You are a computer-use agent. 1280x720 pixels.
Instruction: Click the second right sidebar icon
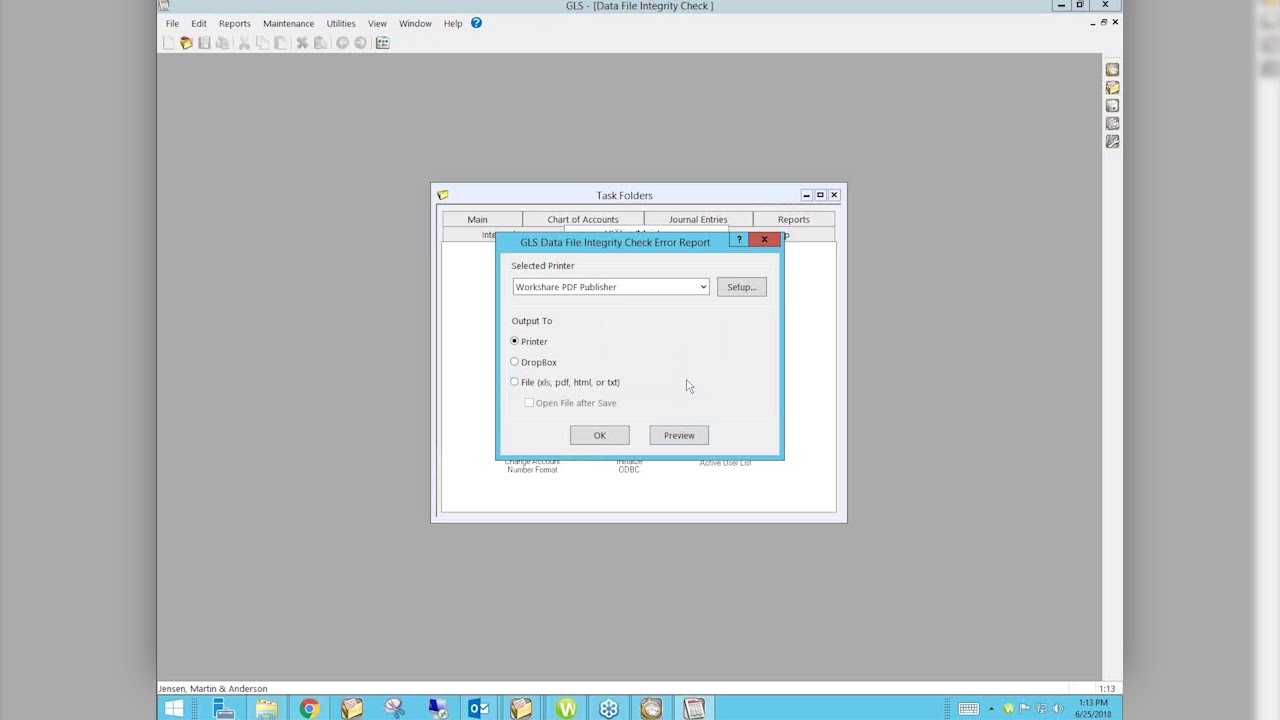pyautogui.click(x=1112, y=88)
